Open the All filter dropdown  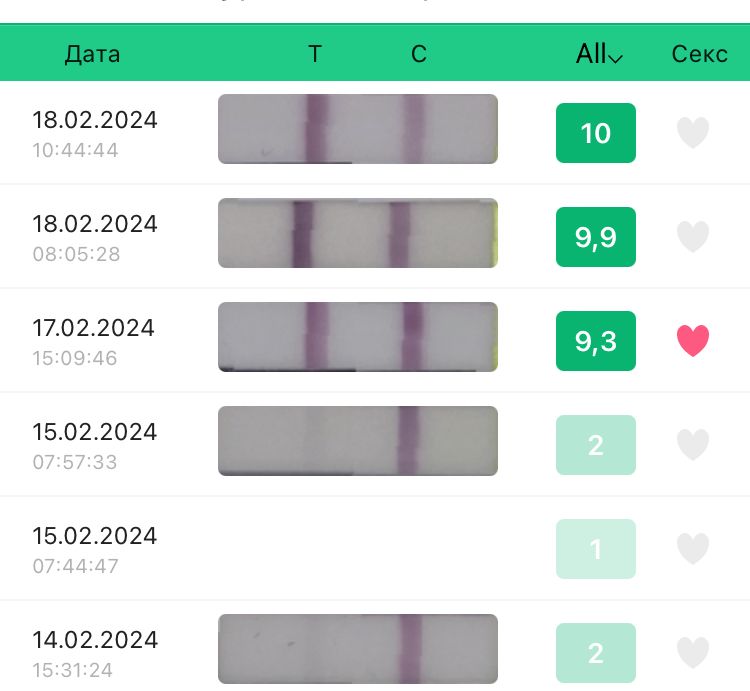click(599, 54)
